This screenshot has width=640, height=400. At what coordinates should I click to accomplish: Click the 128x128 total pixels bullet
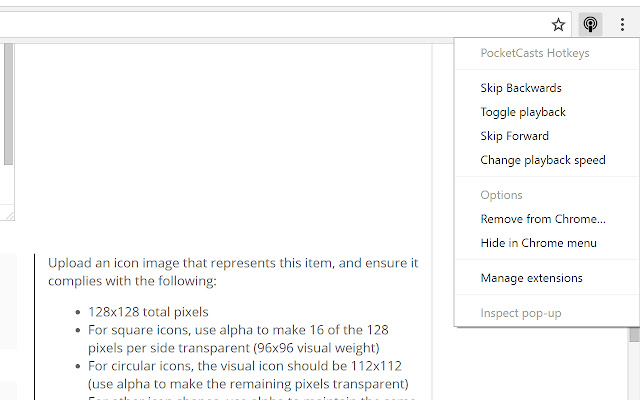[148, 312]
